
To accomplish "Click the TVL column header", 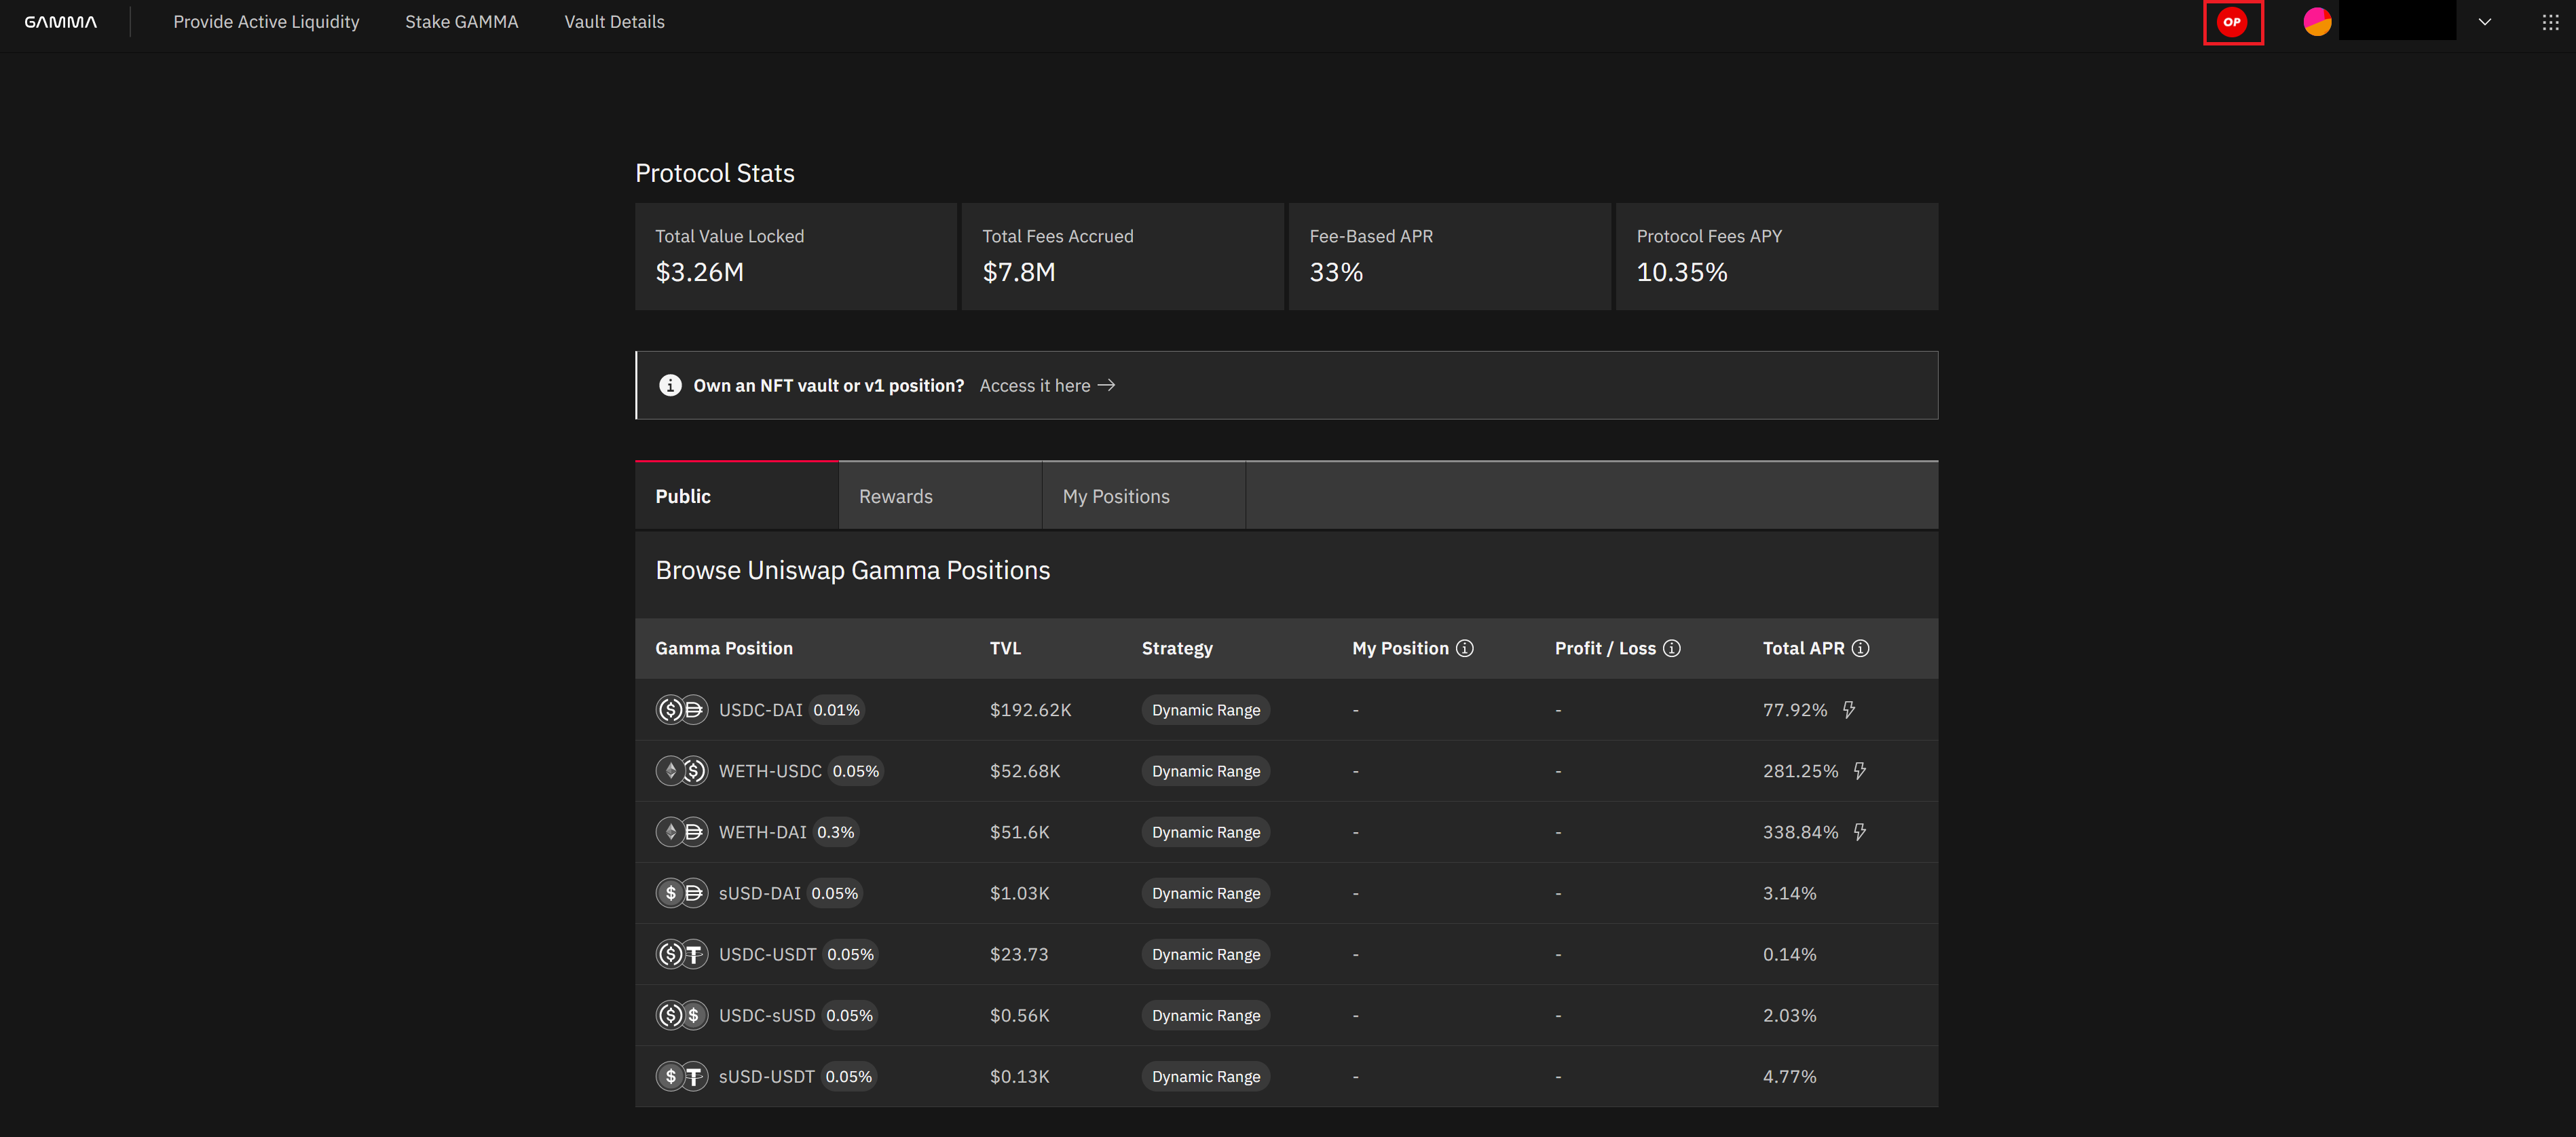I will click(x=1005, y=648).
